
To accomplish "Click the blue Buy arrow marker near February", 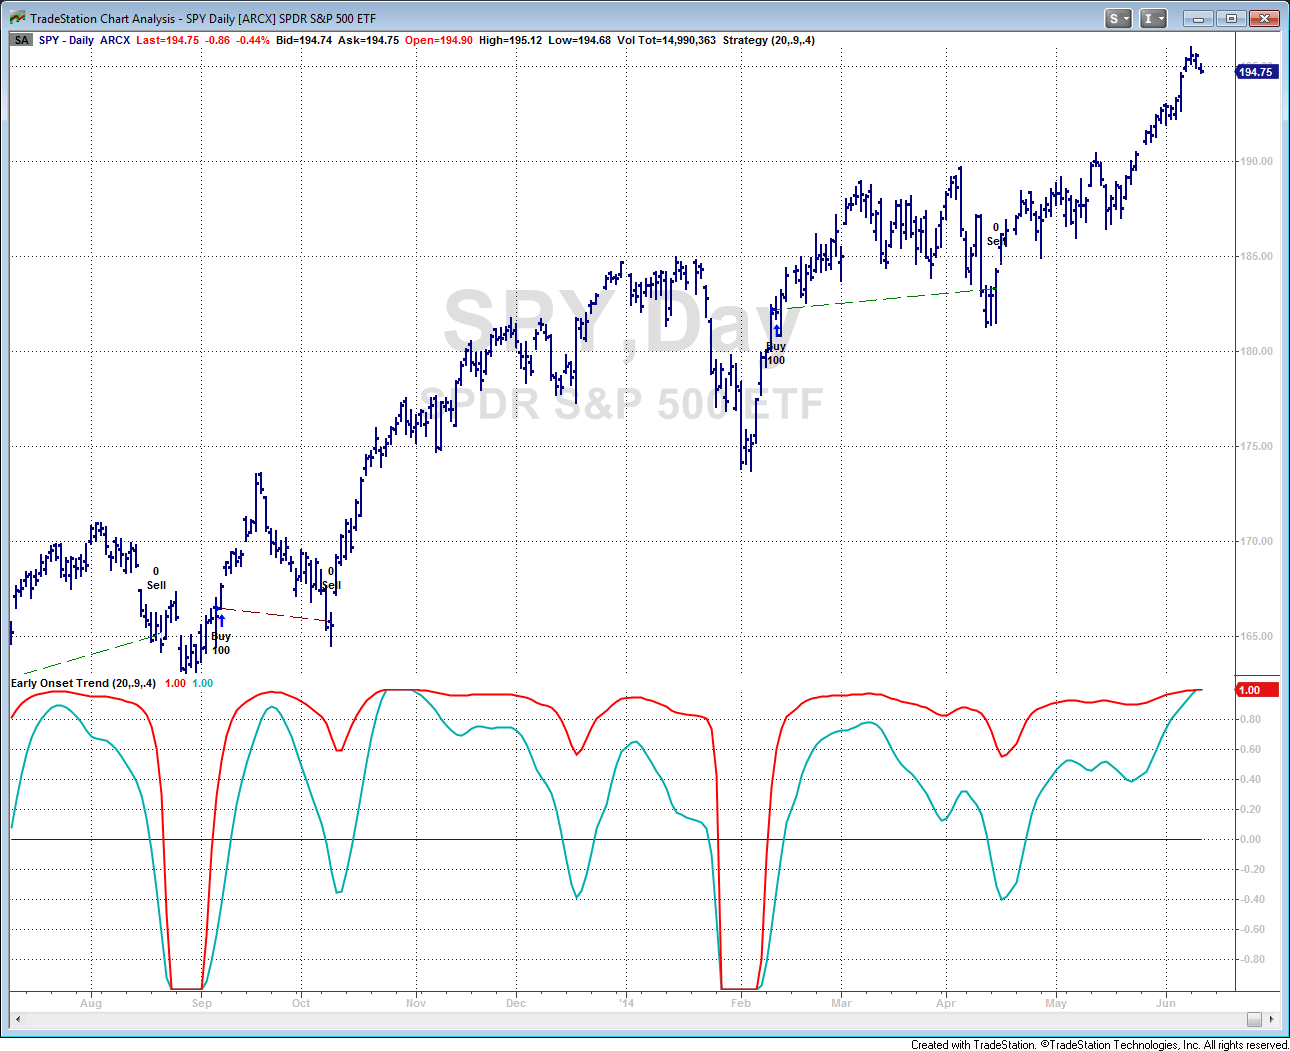I will tap(777, 330).
